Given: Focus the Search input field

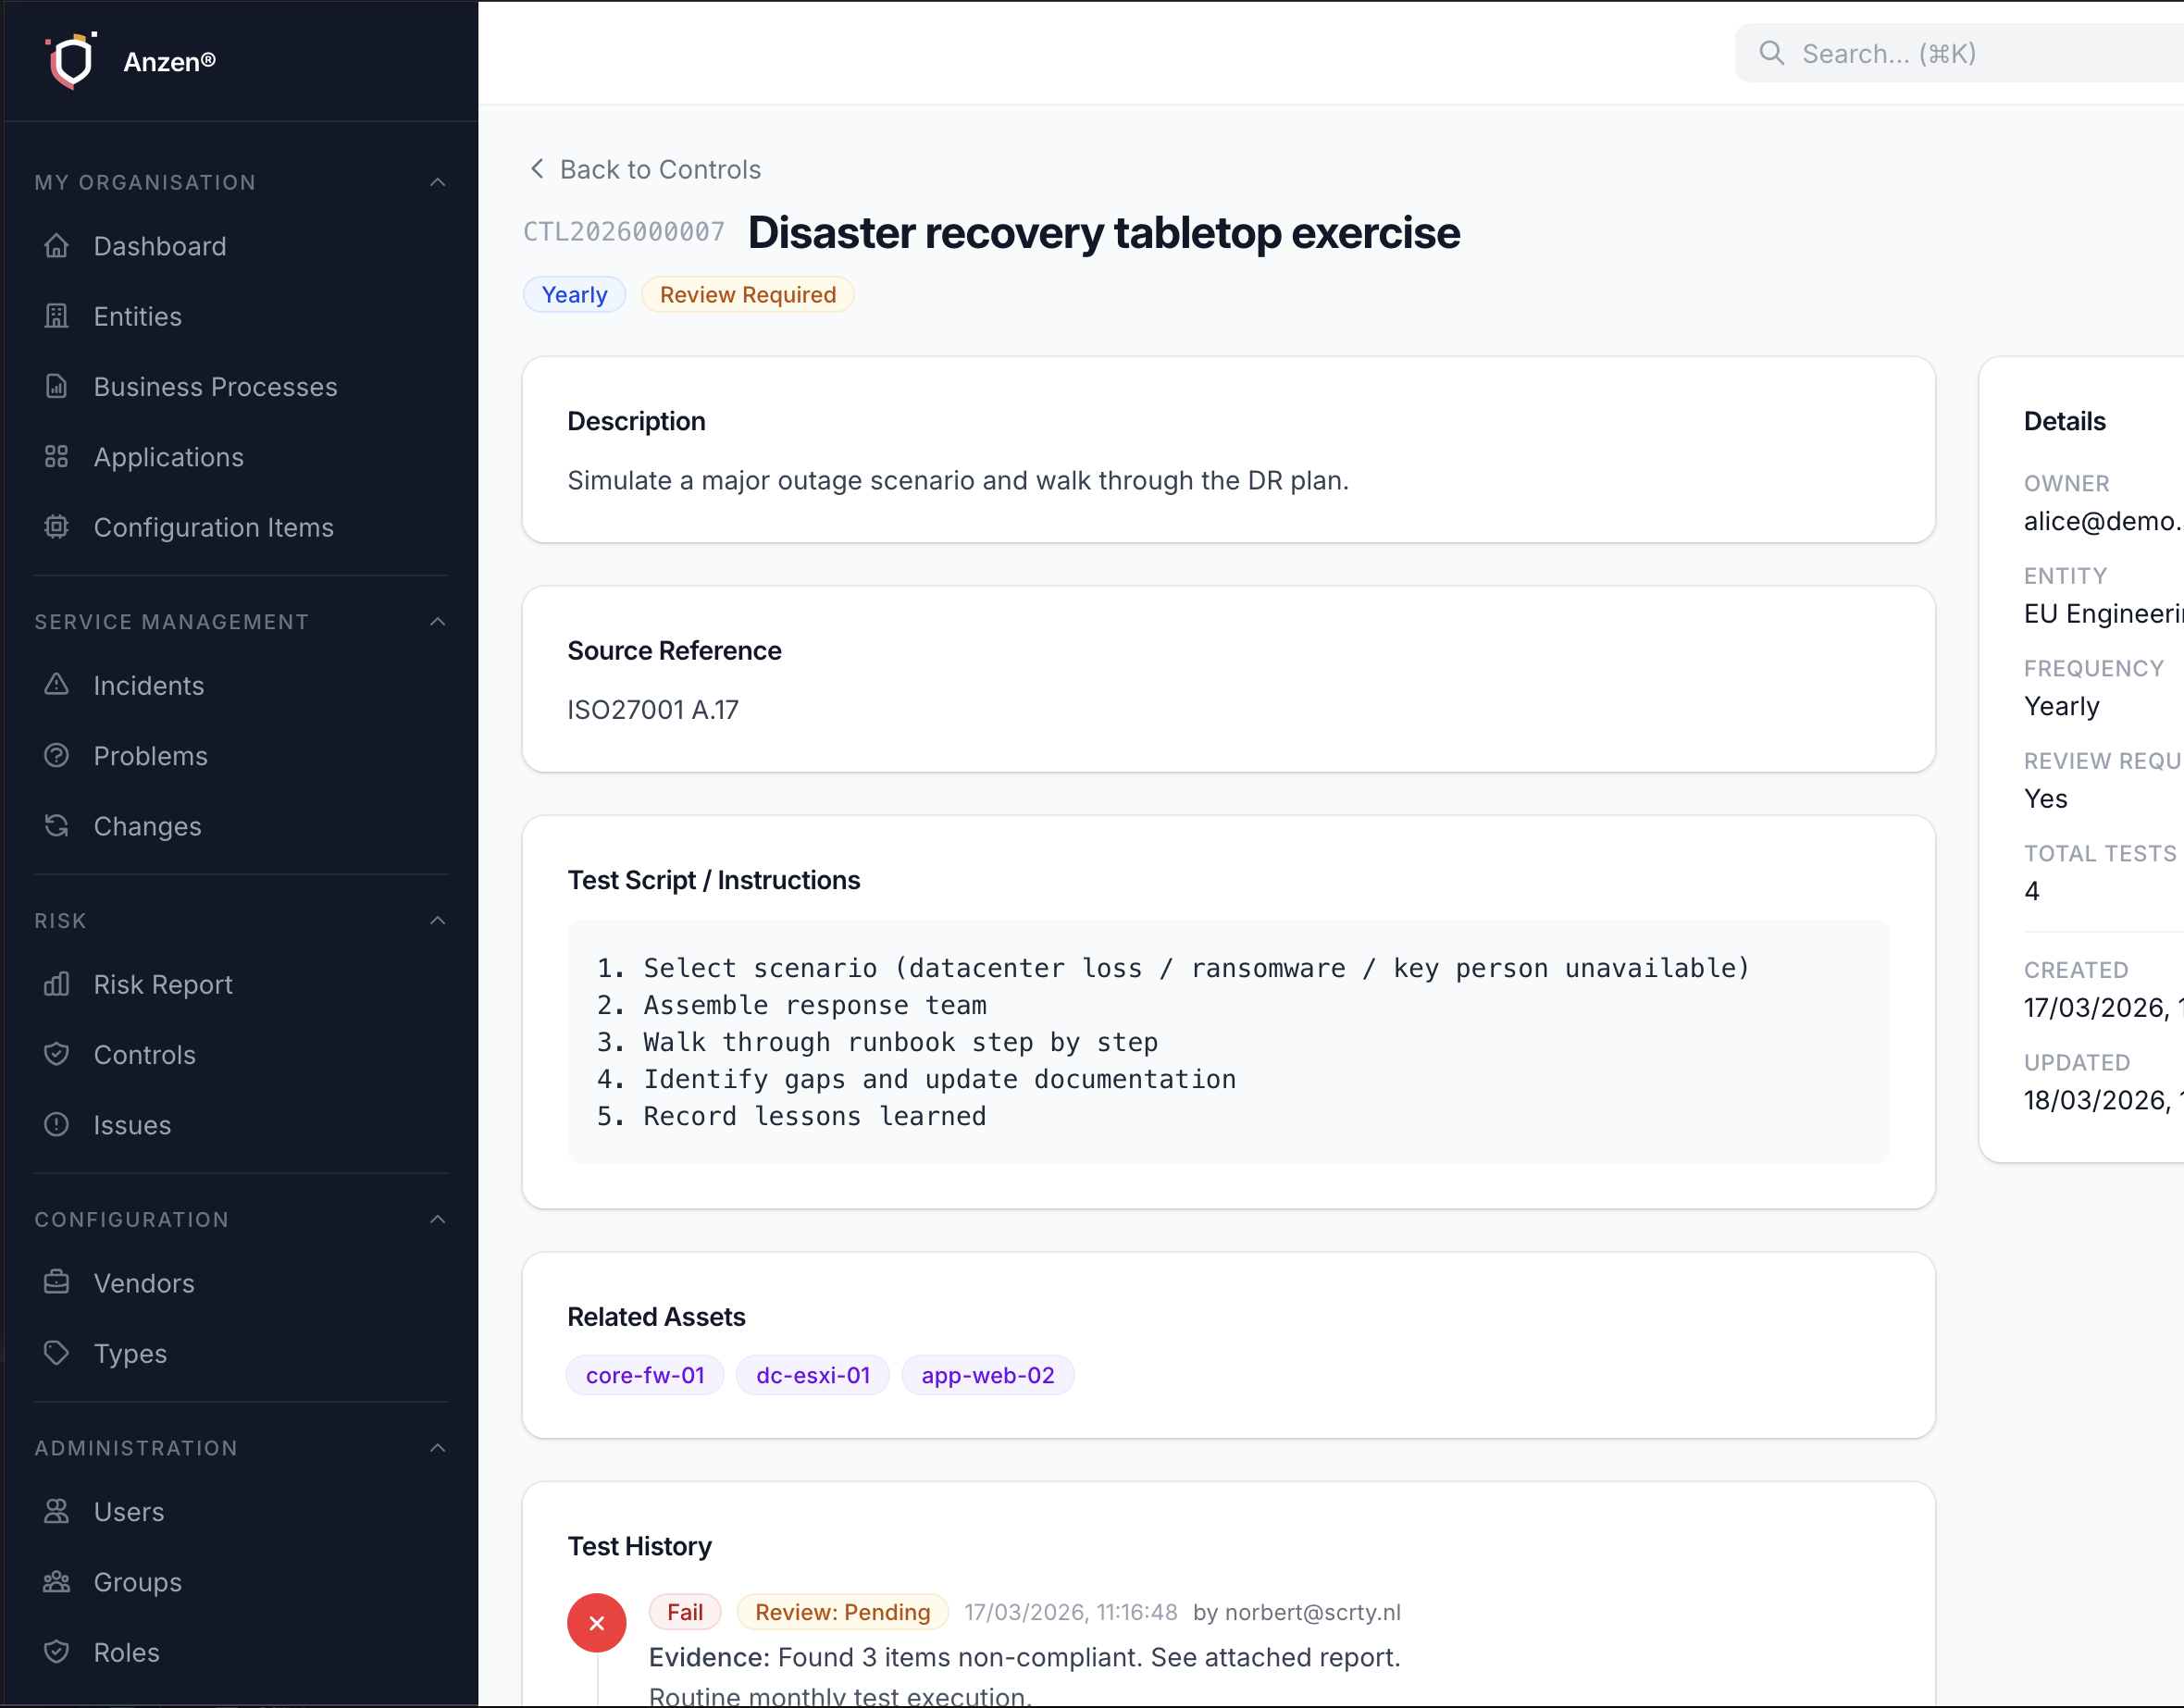Looking at the screenshot, I should click(1980, 54).
